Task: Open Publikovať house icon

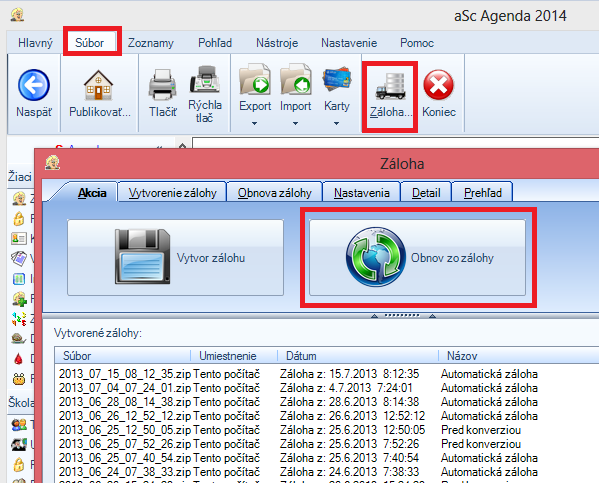Action: [98, 85]
